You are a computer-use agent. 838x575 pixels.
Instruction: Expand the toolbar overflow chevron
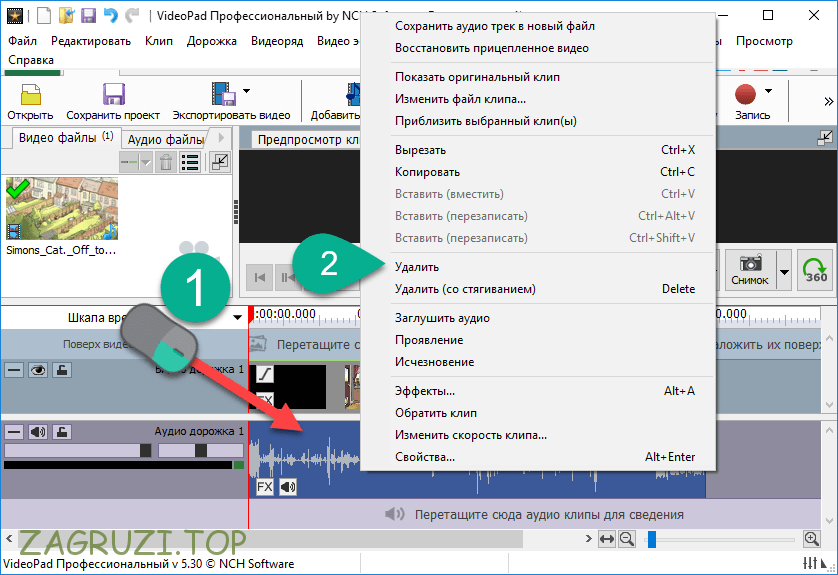point(828,102)
